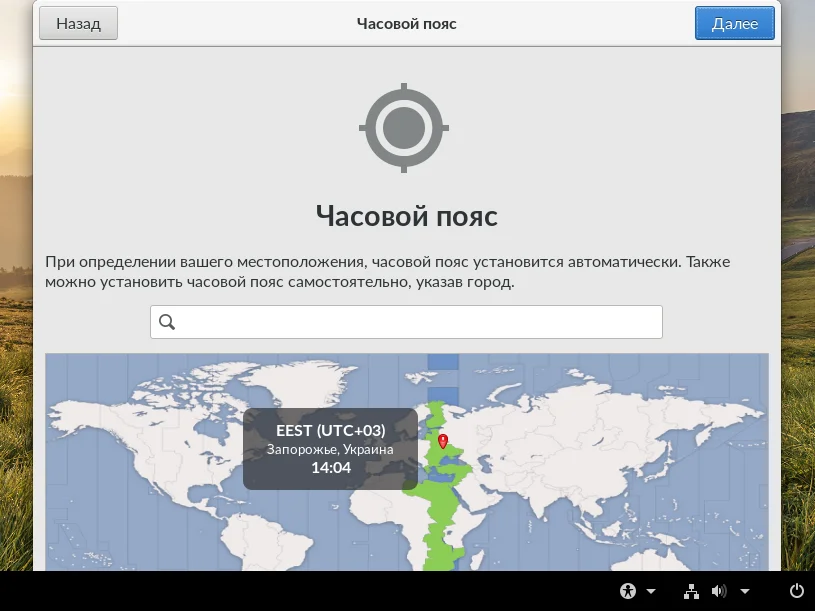Image resolution: width=815 pixels, height=611 pixels.
Task: Open the wired network status icon
Action: tap(691, 591)
